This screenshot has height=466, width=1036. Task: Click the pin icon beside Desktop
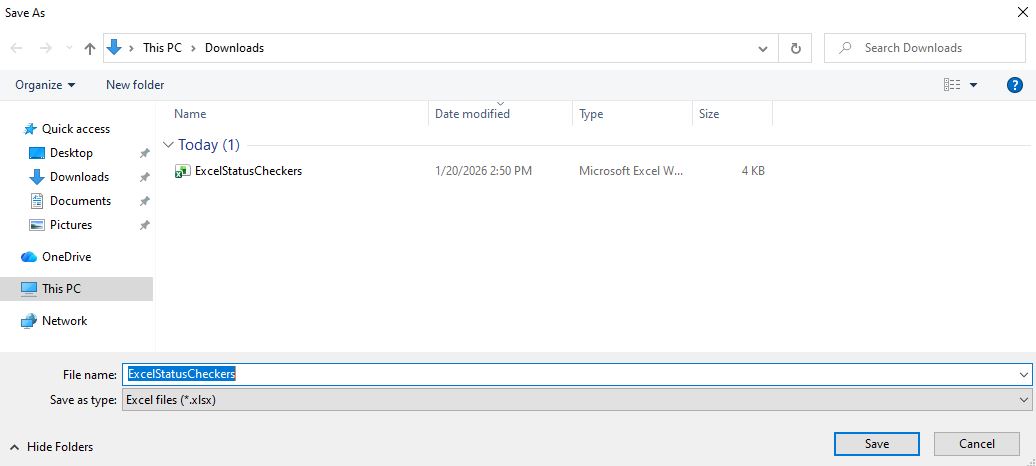click(144, 153)
